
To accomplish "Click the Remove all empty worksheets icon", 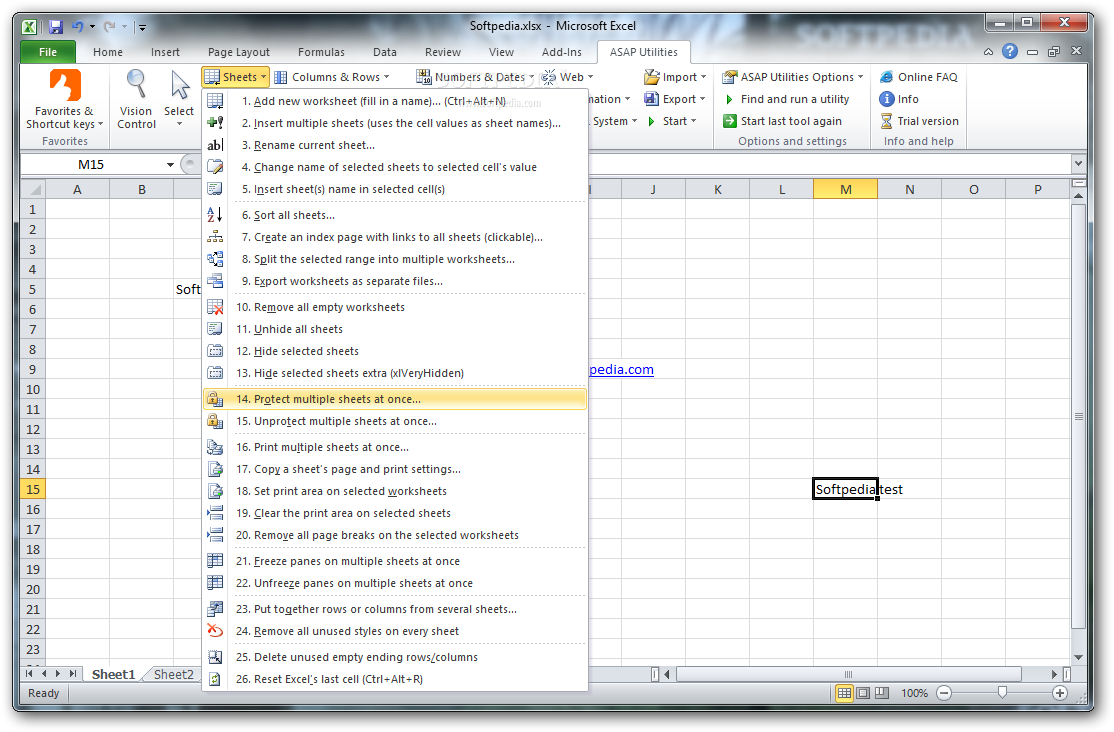I will (215, 307).
